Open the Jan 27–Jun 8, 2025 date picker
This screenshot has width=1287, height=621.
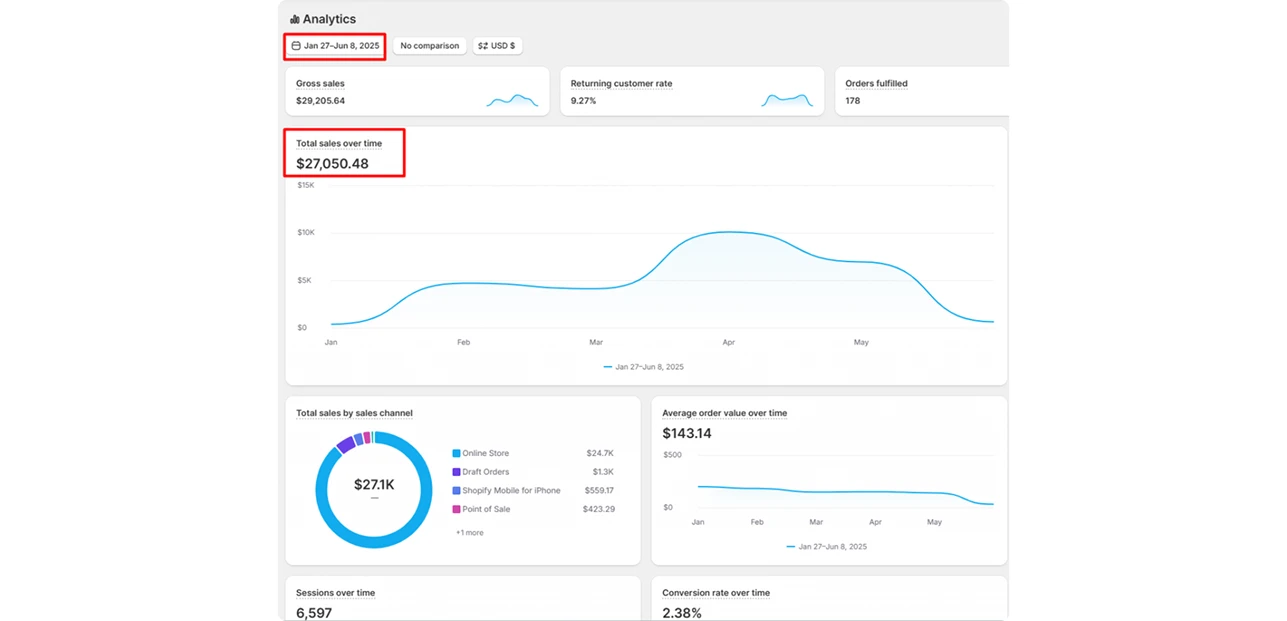(335, 46)
